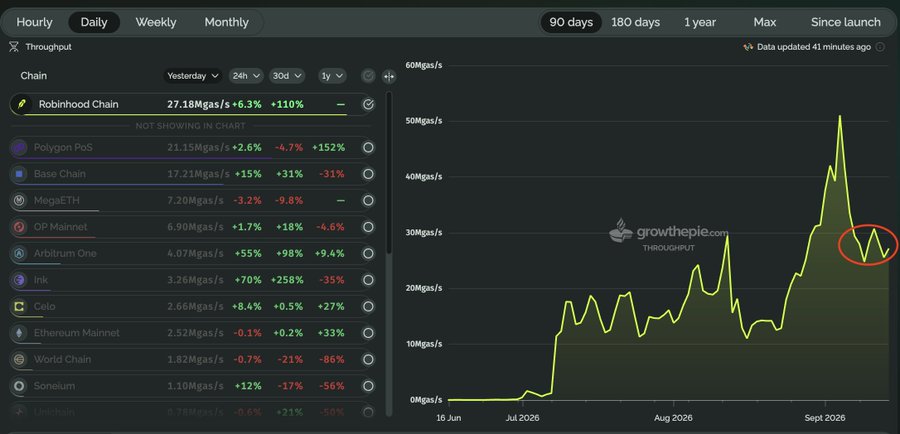Click the OP Mainnet logo icon
Image resolution: width=900 pixels, height=434 pixels.
19,227
